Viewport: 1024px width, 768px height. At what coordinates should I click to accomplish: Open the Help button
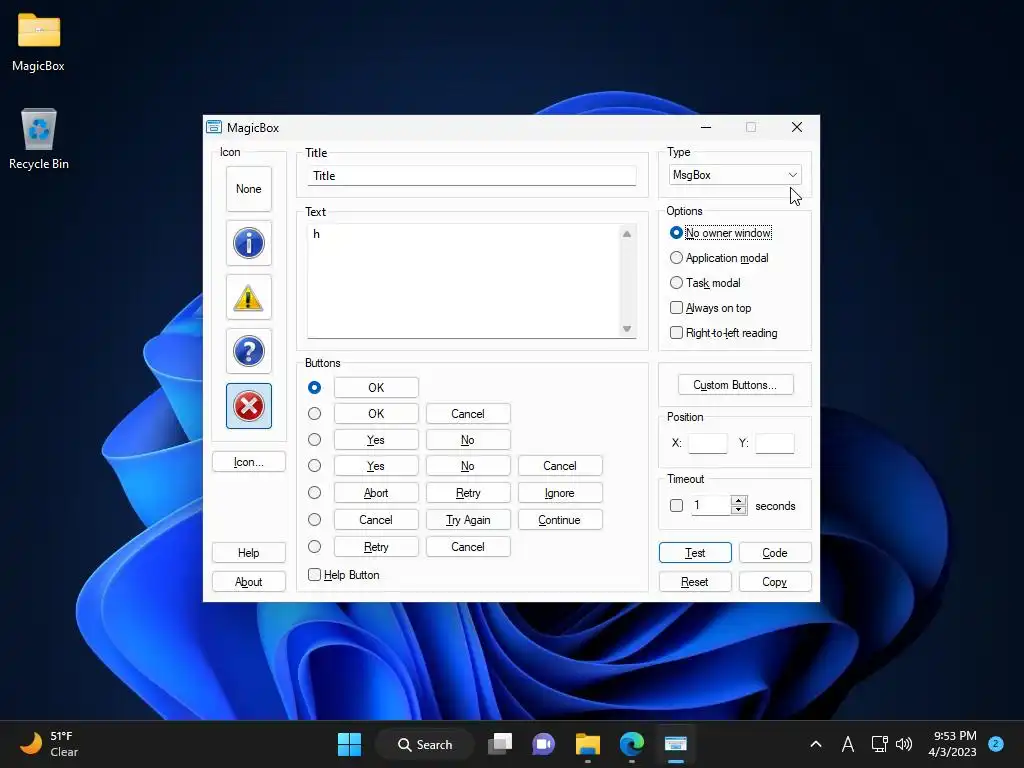[x=249, y=552]
